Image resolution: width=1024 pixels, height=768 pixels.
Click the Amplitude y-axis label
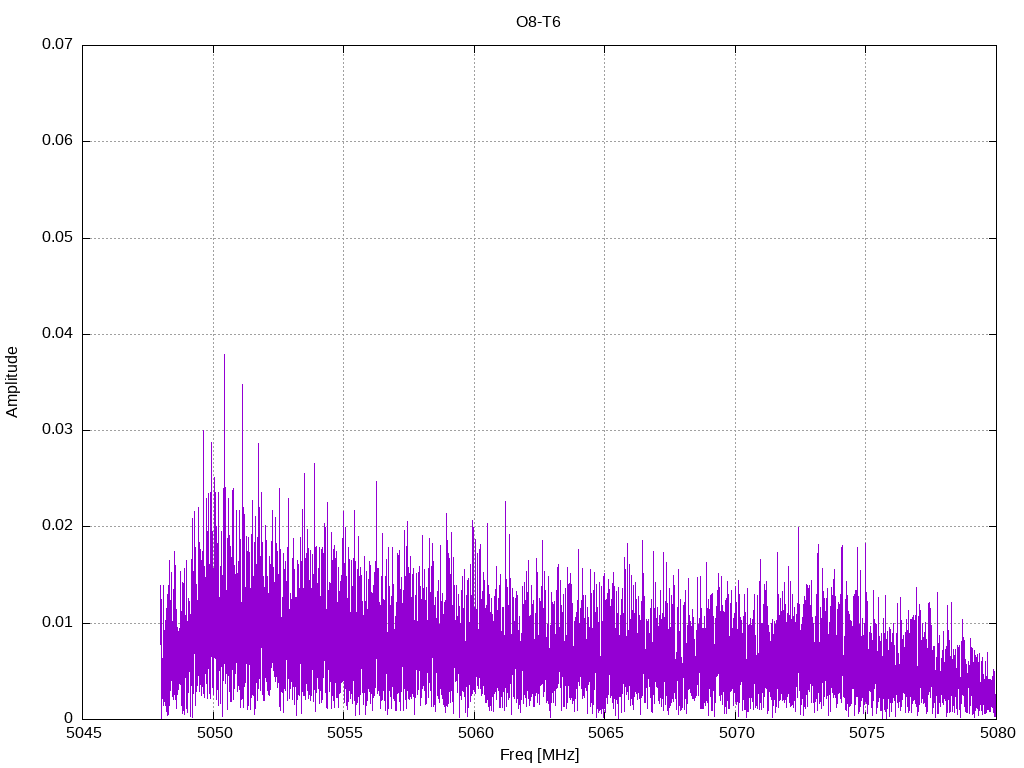[12, 381]
